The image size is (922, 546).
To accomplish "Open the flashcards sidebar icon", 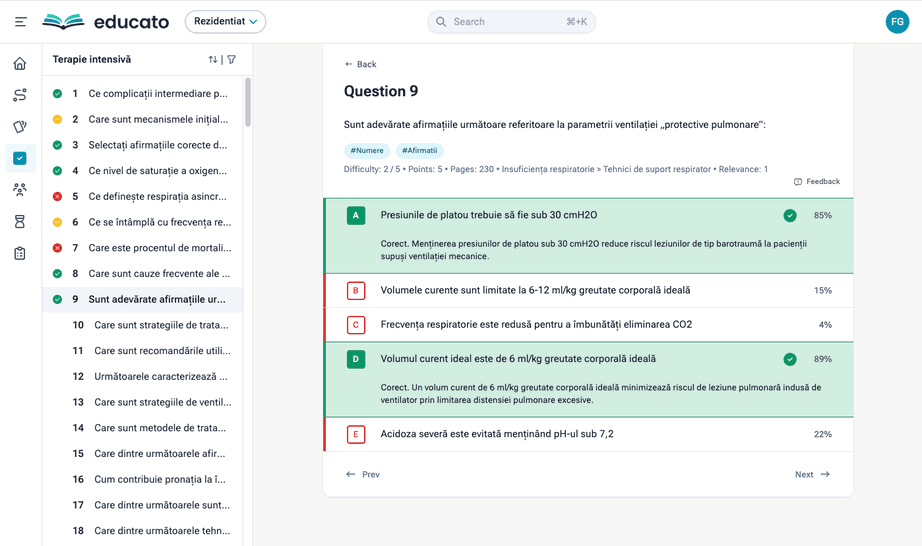I will pyautogui.click(x=20, y=127).
